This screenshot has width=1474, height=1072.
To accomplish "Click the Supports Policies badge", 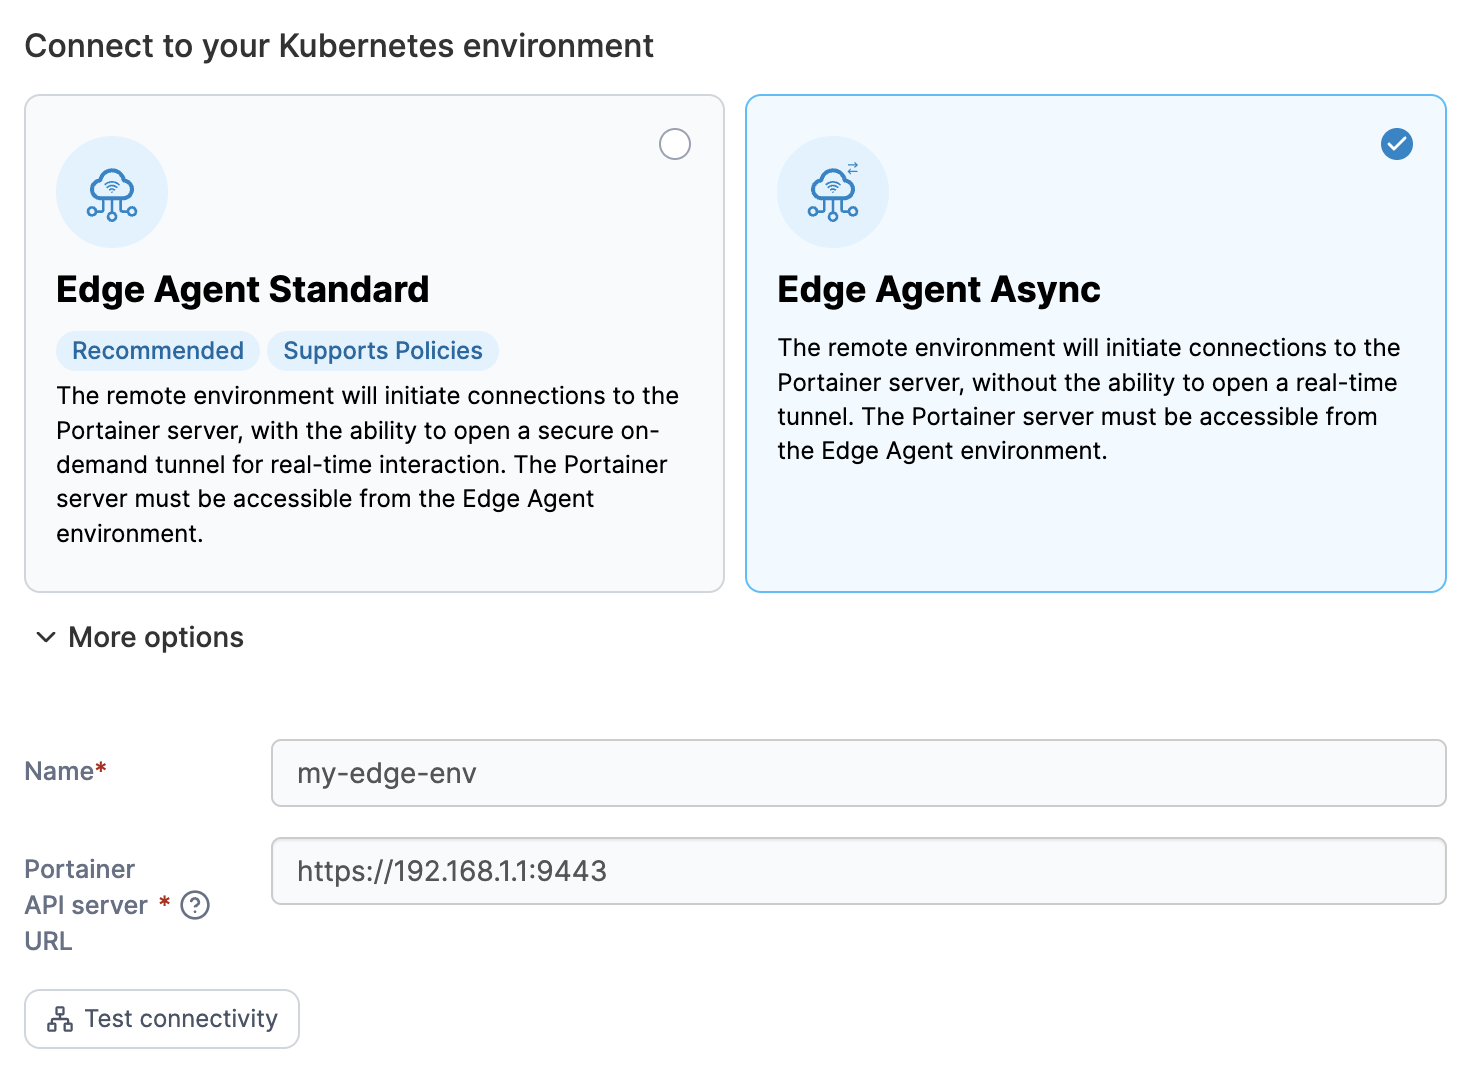I will click(x=383, y=351).
